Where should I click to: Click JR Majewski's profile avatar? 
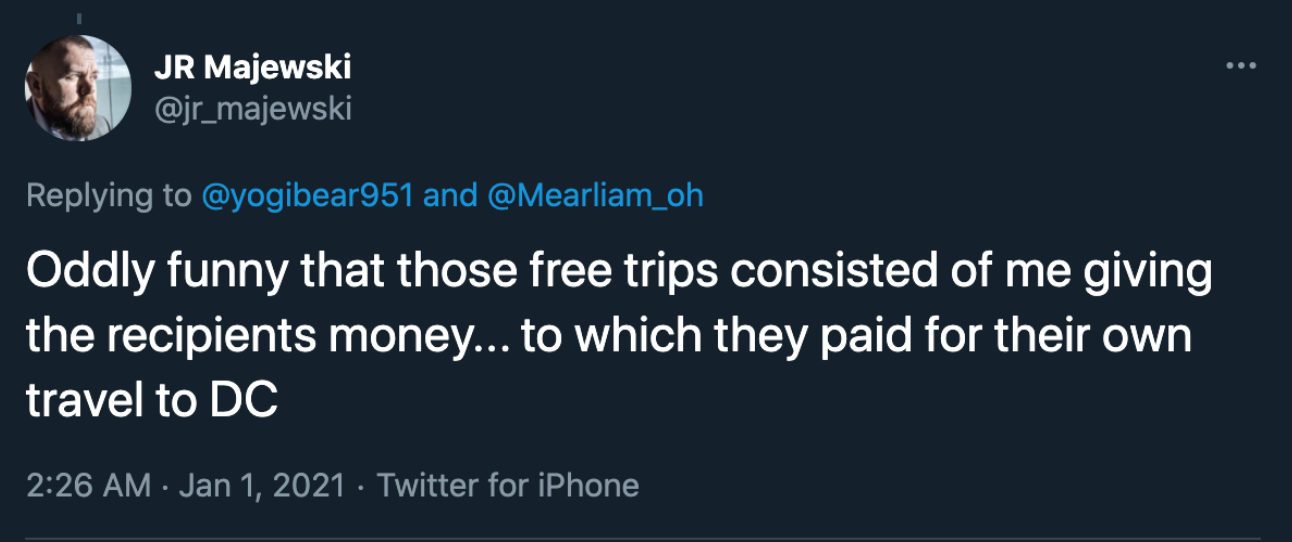[x=78, y=88]
